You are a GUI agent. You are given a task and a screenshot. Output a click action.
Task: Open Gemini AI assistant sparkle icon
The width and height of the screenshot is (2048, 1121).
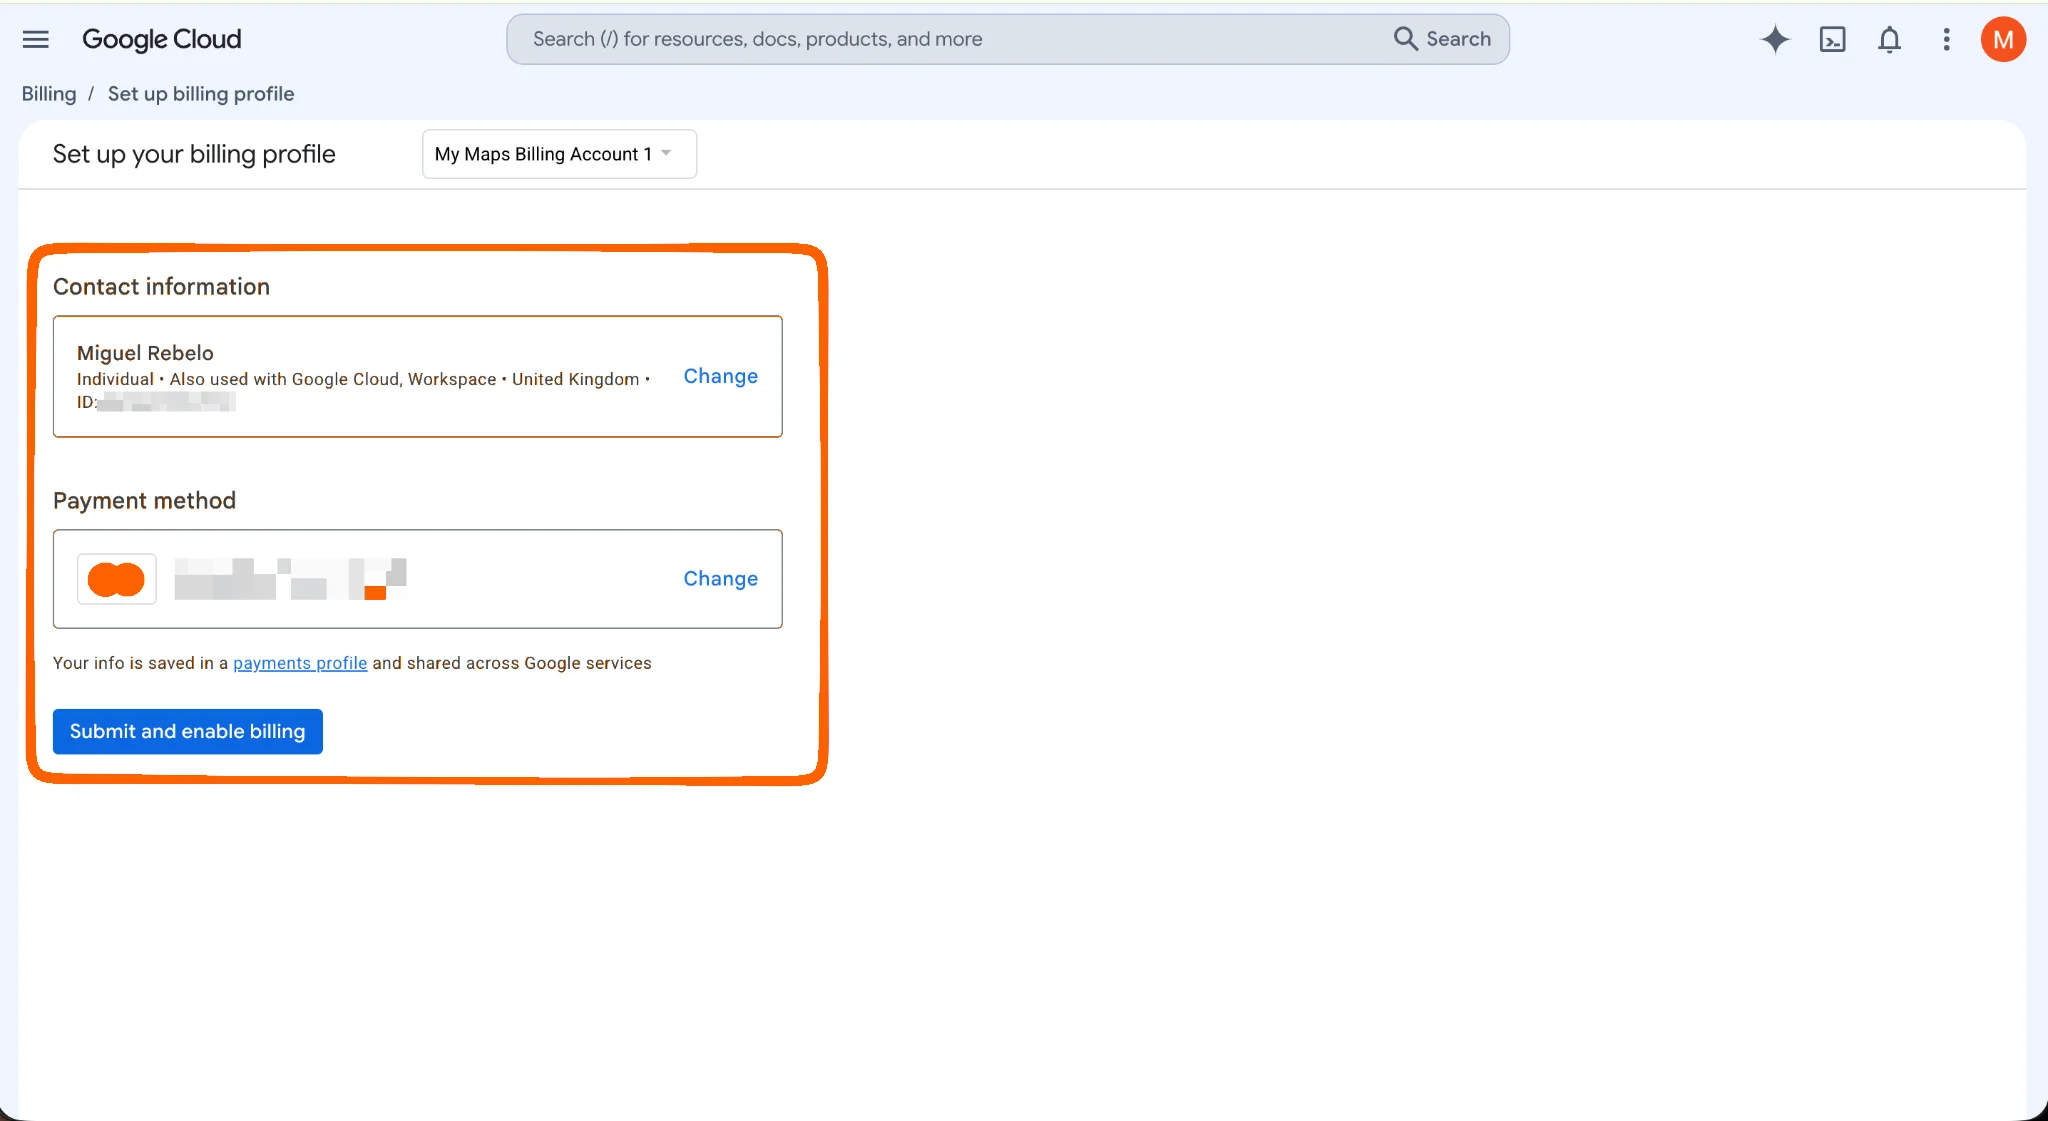1775,39
